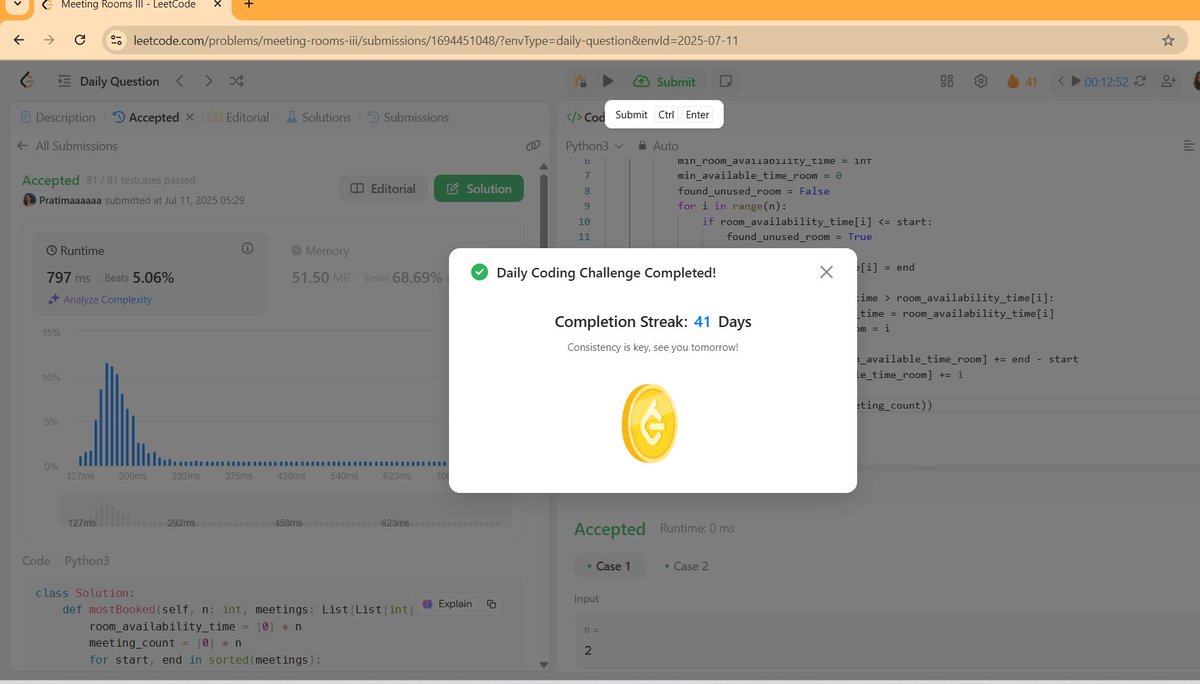Open the Python3 dropdown in the Code section

coord(87,560)
